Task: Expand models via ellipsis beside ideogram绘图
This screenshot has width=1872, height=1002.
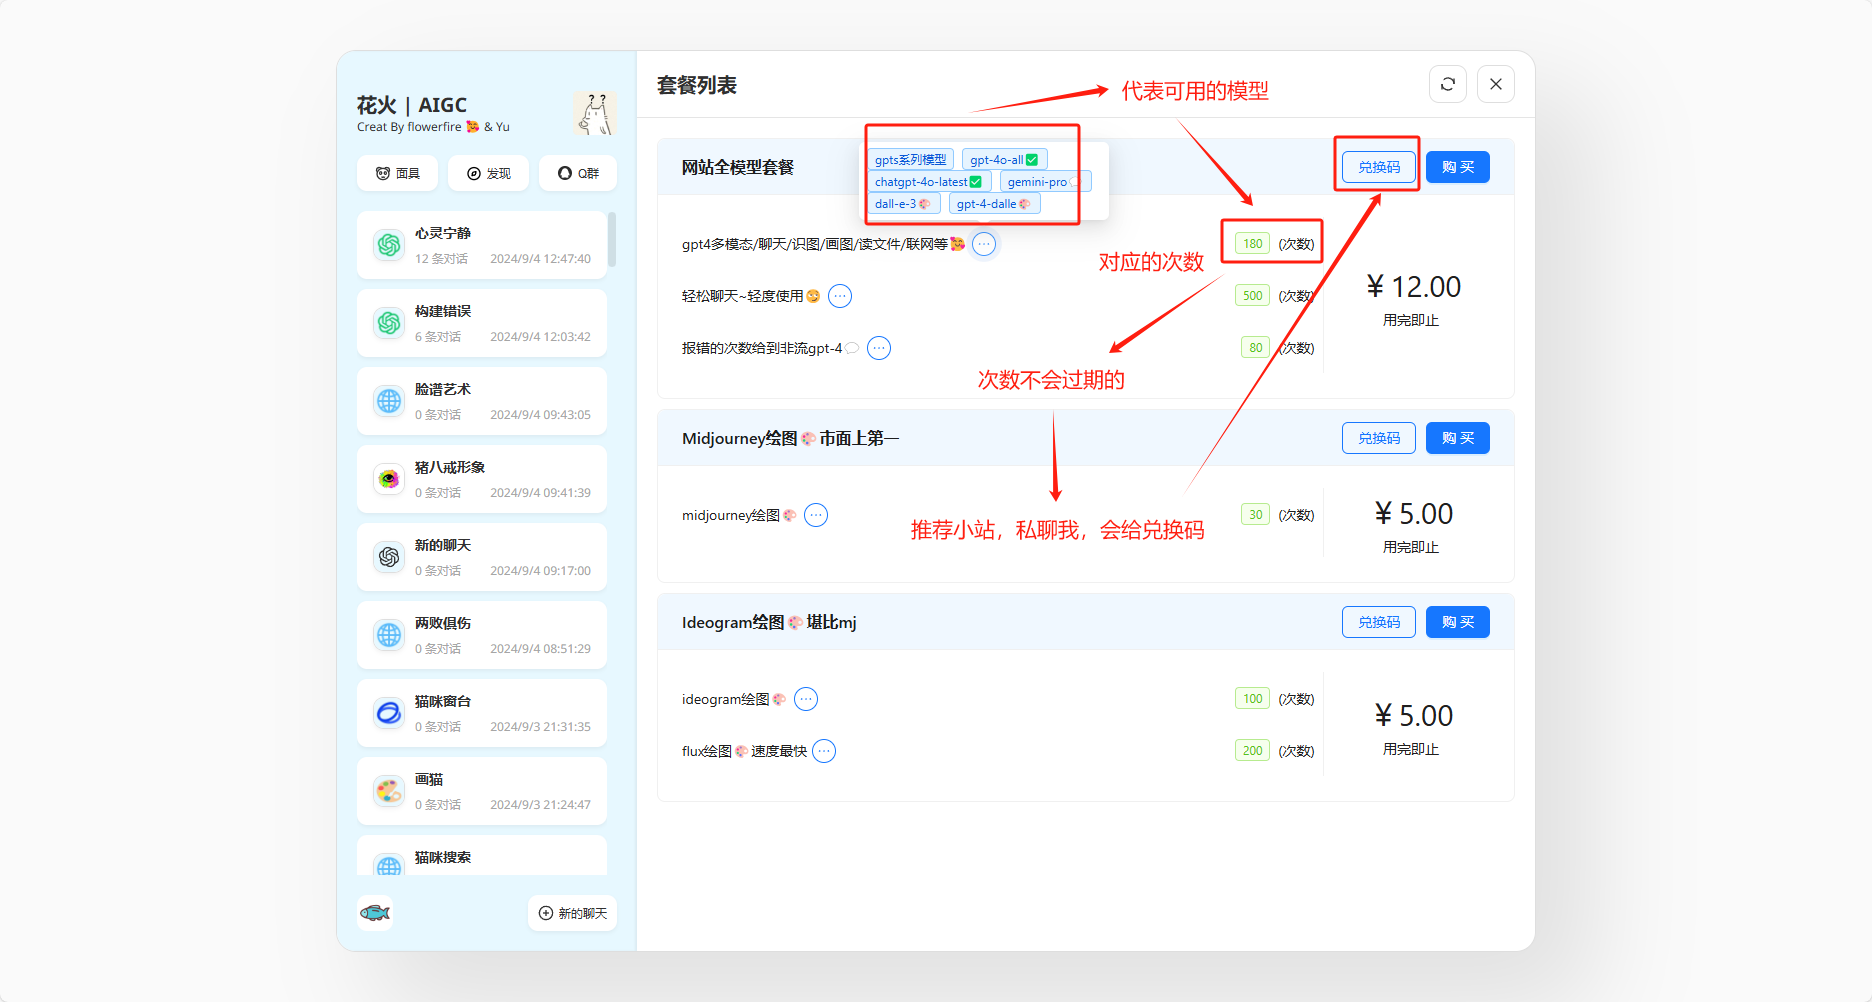Action: pyautogui.click(x=806, y=699)
